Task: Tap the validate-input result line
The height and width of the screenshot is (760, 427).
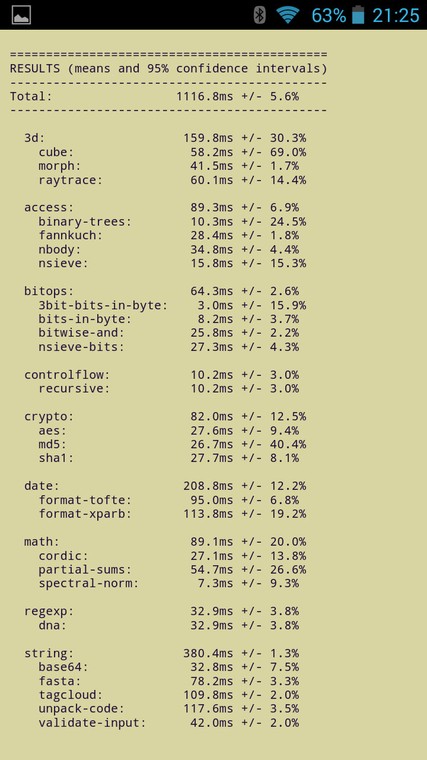Action: (x=169, y=723)
